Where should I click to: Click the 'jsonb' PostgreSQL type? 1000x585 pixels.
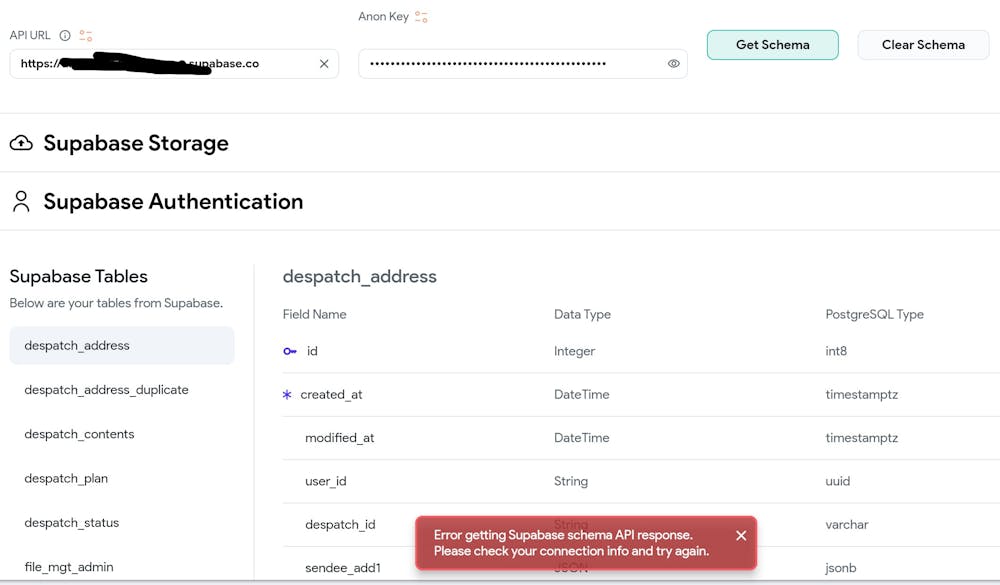[x=841, y=568]
